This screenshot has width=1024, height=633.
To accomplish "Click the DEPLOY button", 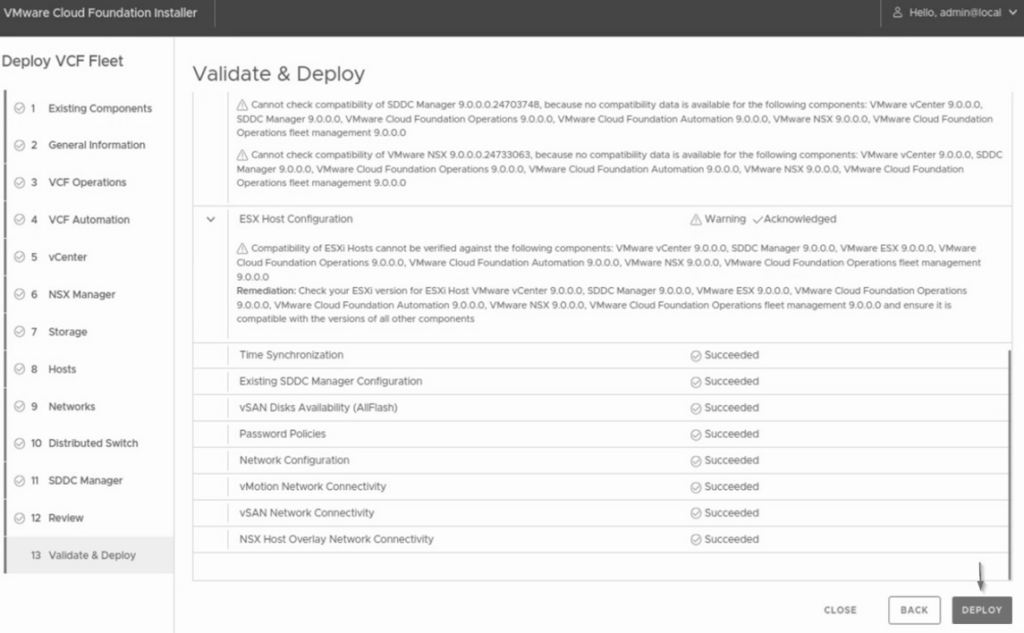I will 982,610.
